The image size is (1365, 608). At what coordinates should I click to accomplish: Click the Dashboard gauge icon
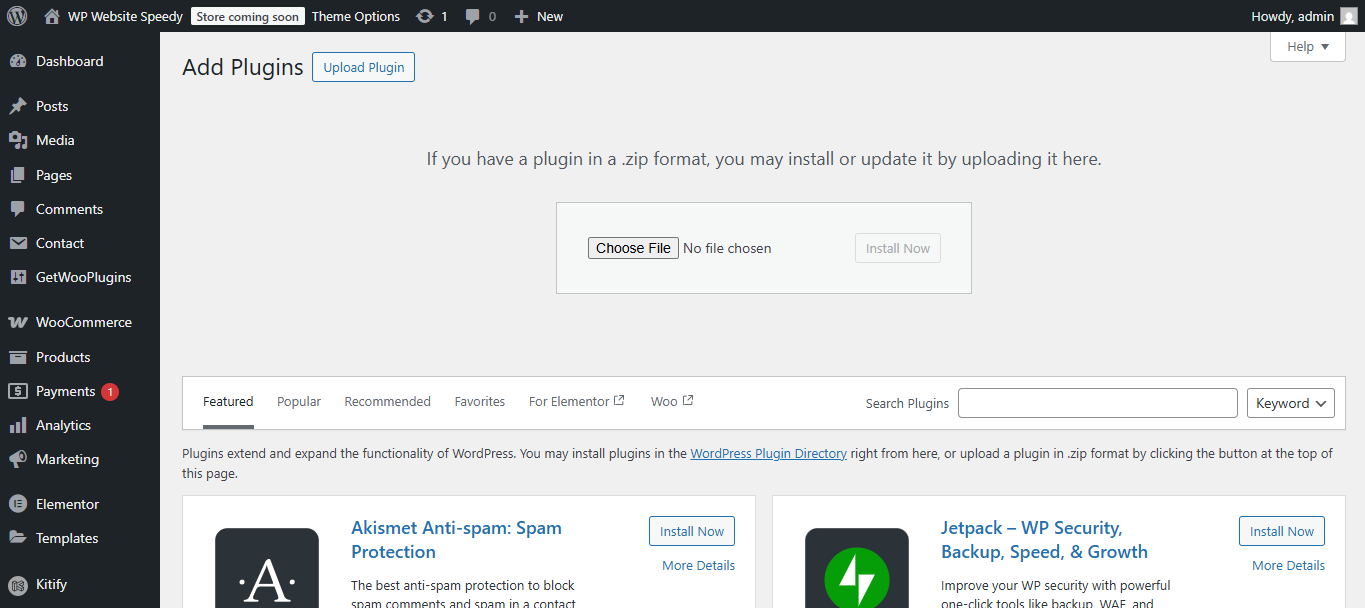point(18,61)
